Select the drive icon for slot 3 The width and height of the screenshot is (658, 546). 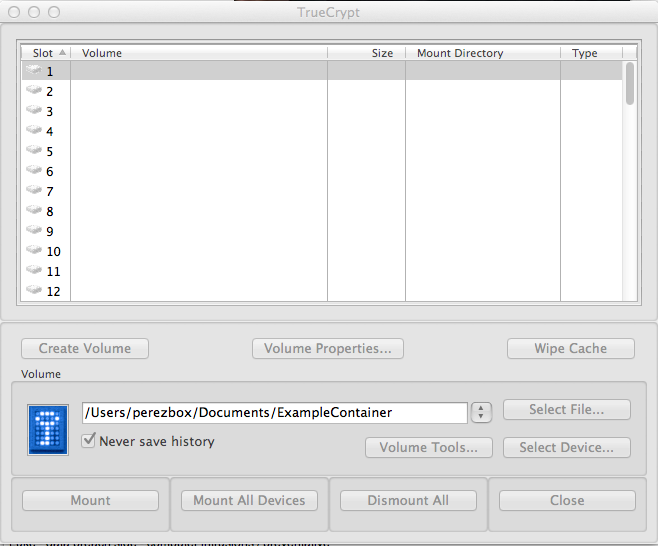click(34, 110)
